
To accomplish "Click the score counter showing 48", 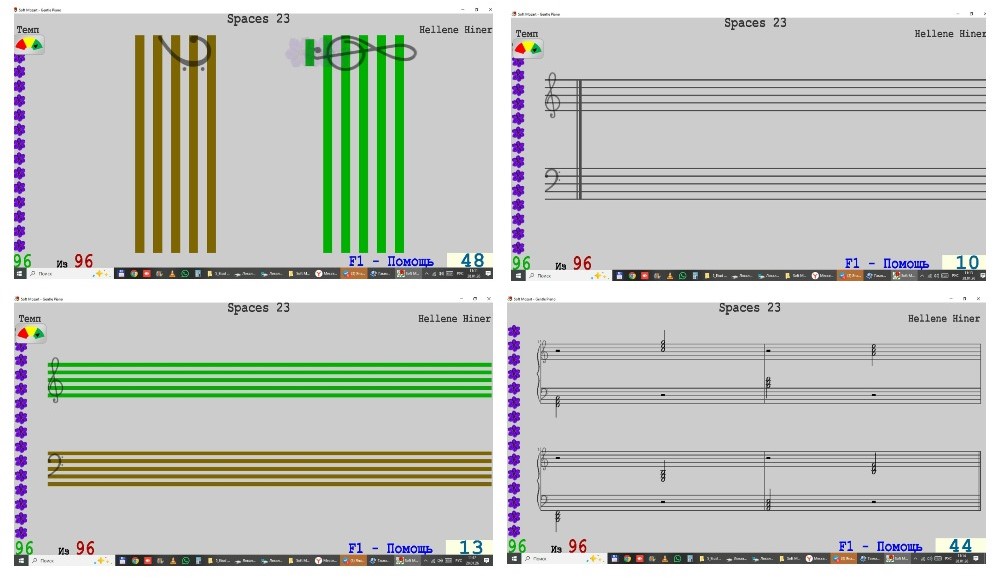I will 470,262.
